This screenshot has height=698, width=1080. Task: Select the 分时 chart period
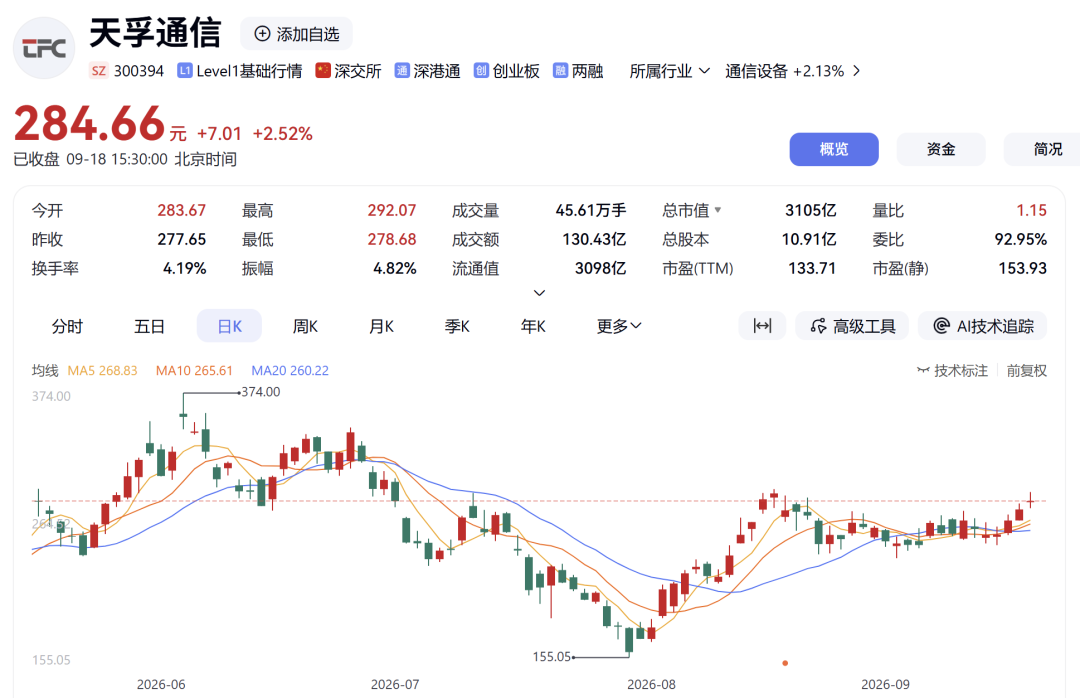click(67, 327)
